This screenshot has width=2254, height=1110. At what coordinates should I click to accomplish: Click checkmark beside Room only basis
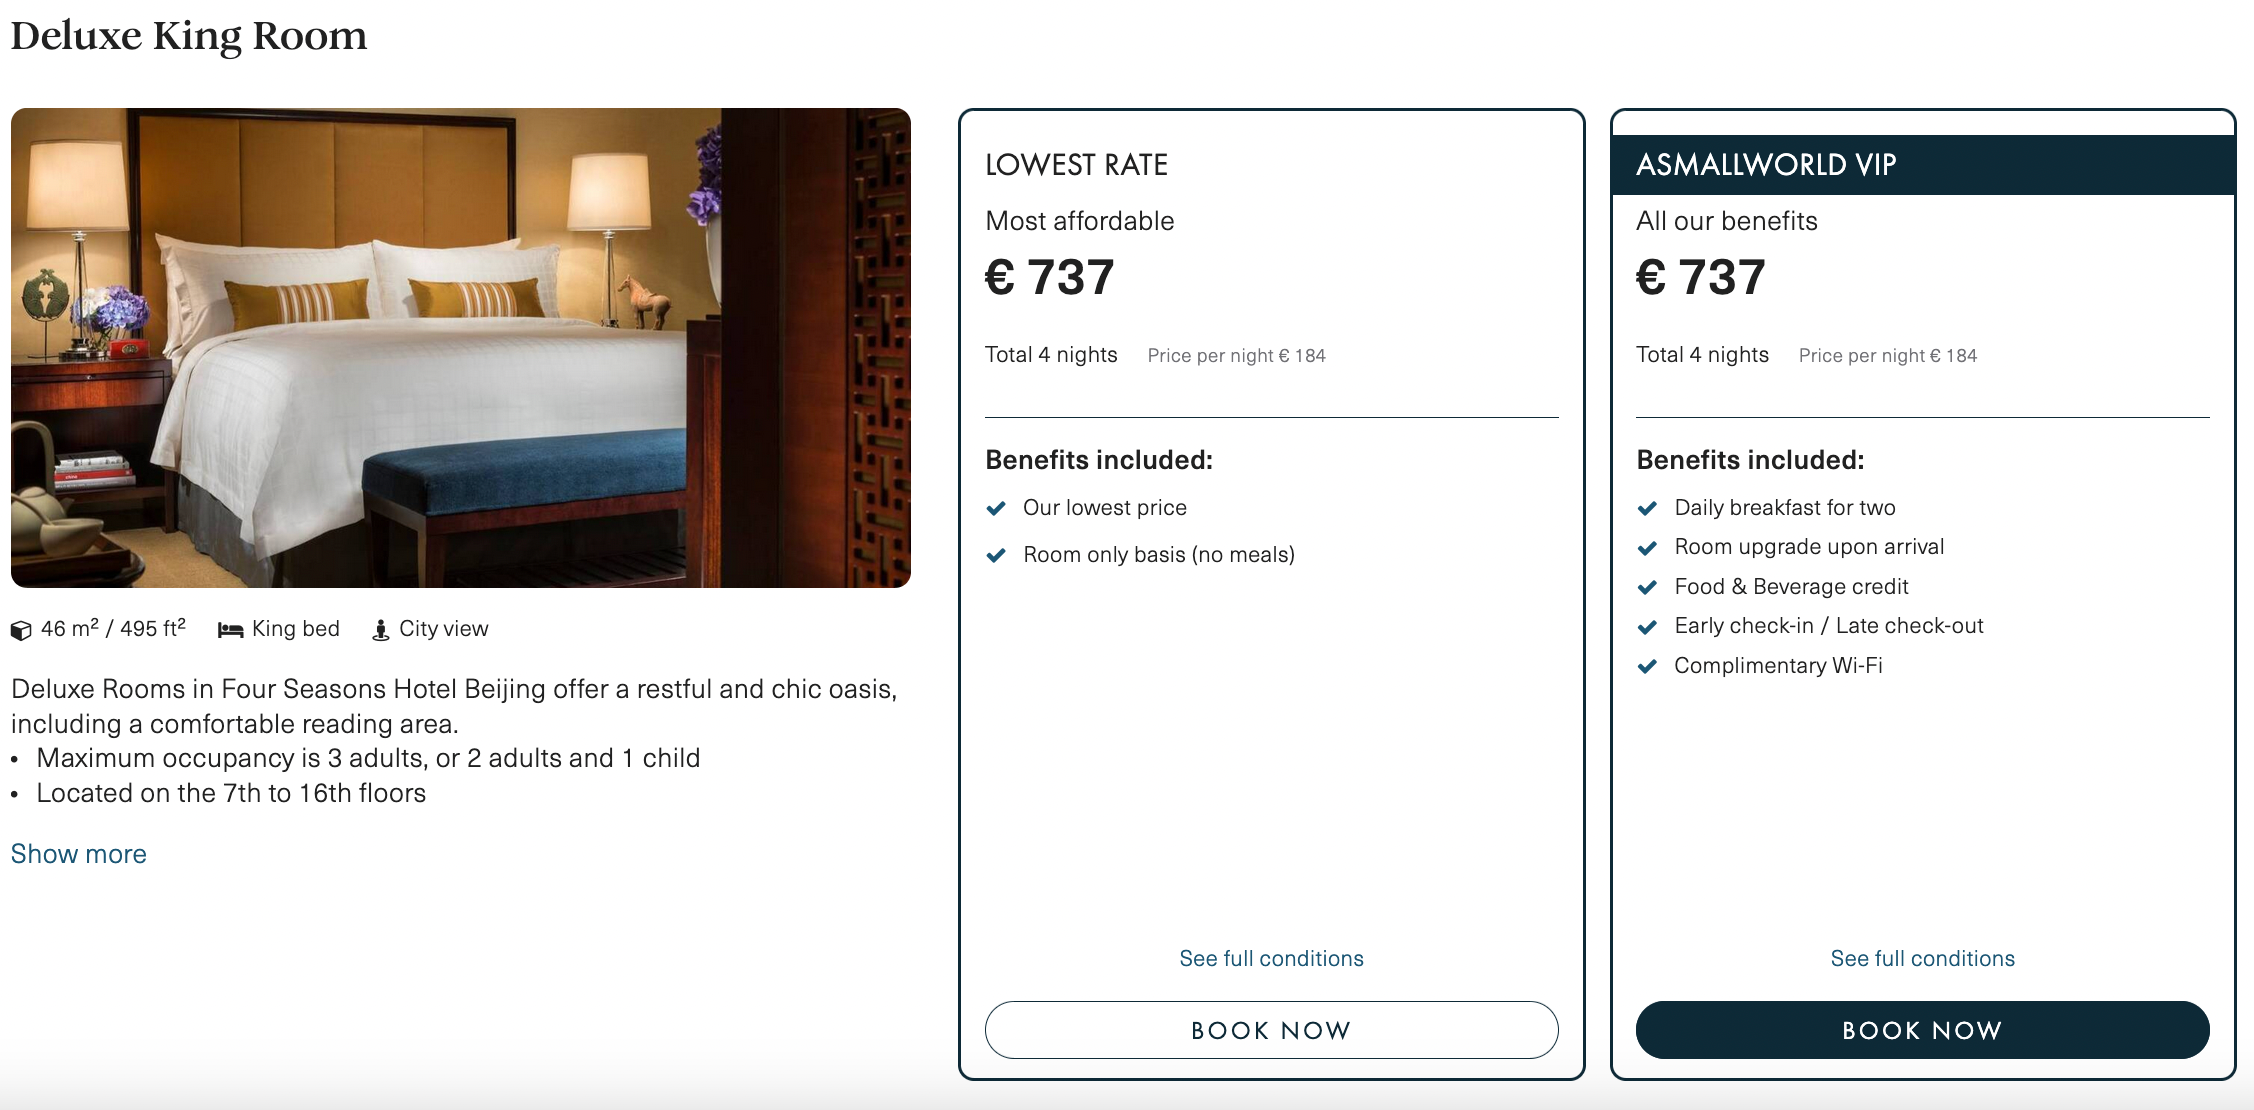pyautogui.click(x=996, y=555)
